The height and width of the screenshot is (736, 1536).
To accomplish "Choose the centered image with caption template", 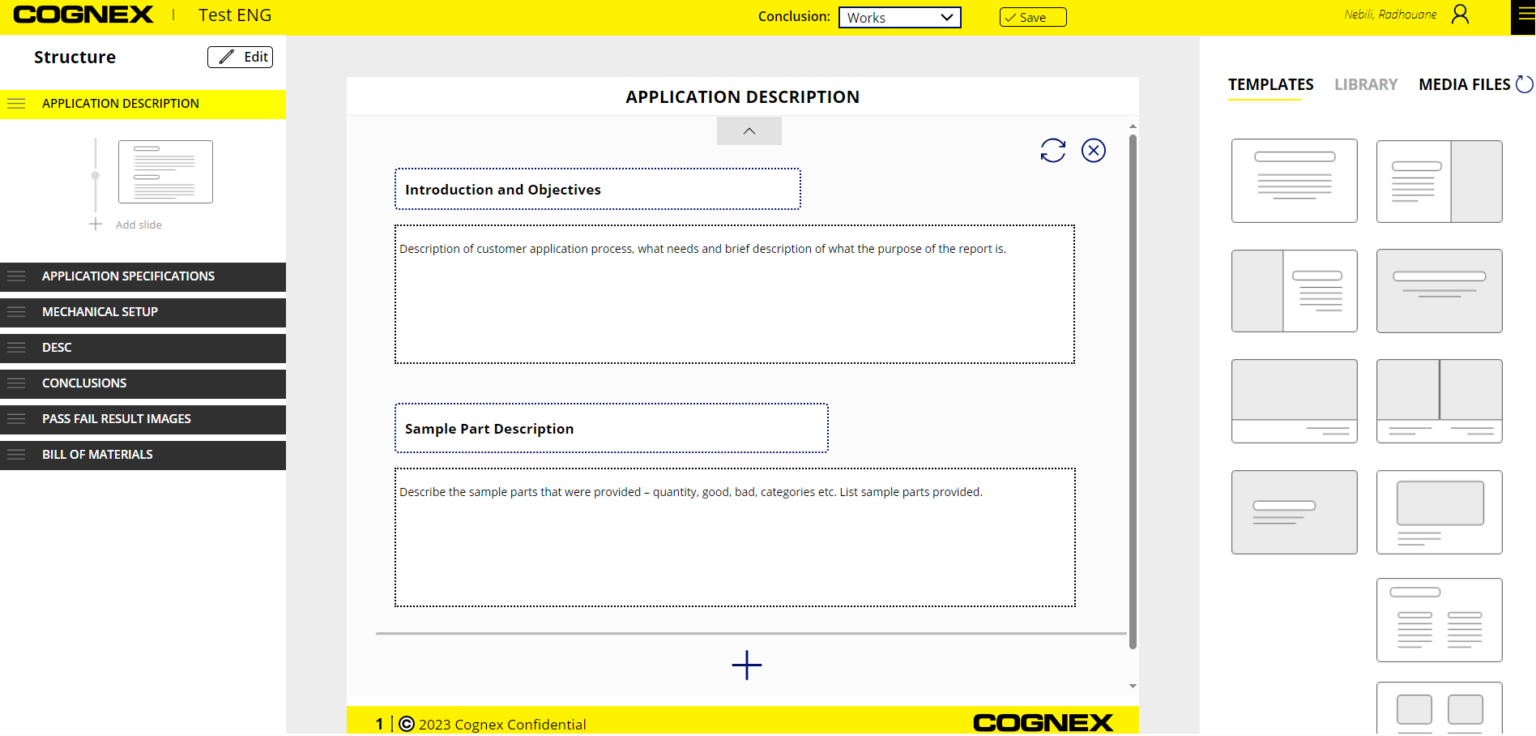I will 1439,512.
